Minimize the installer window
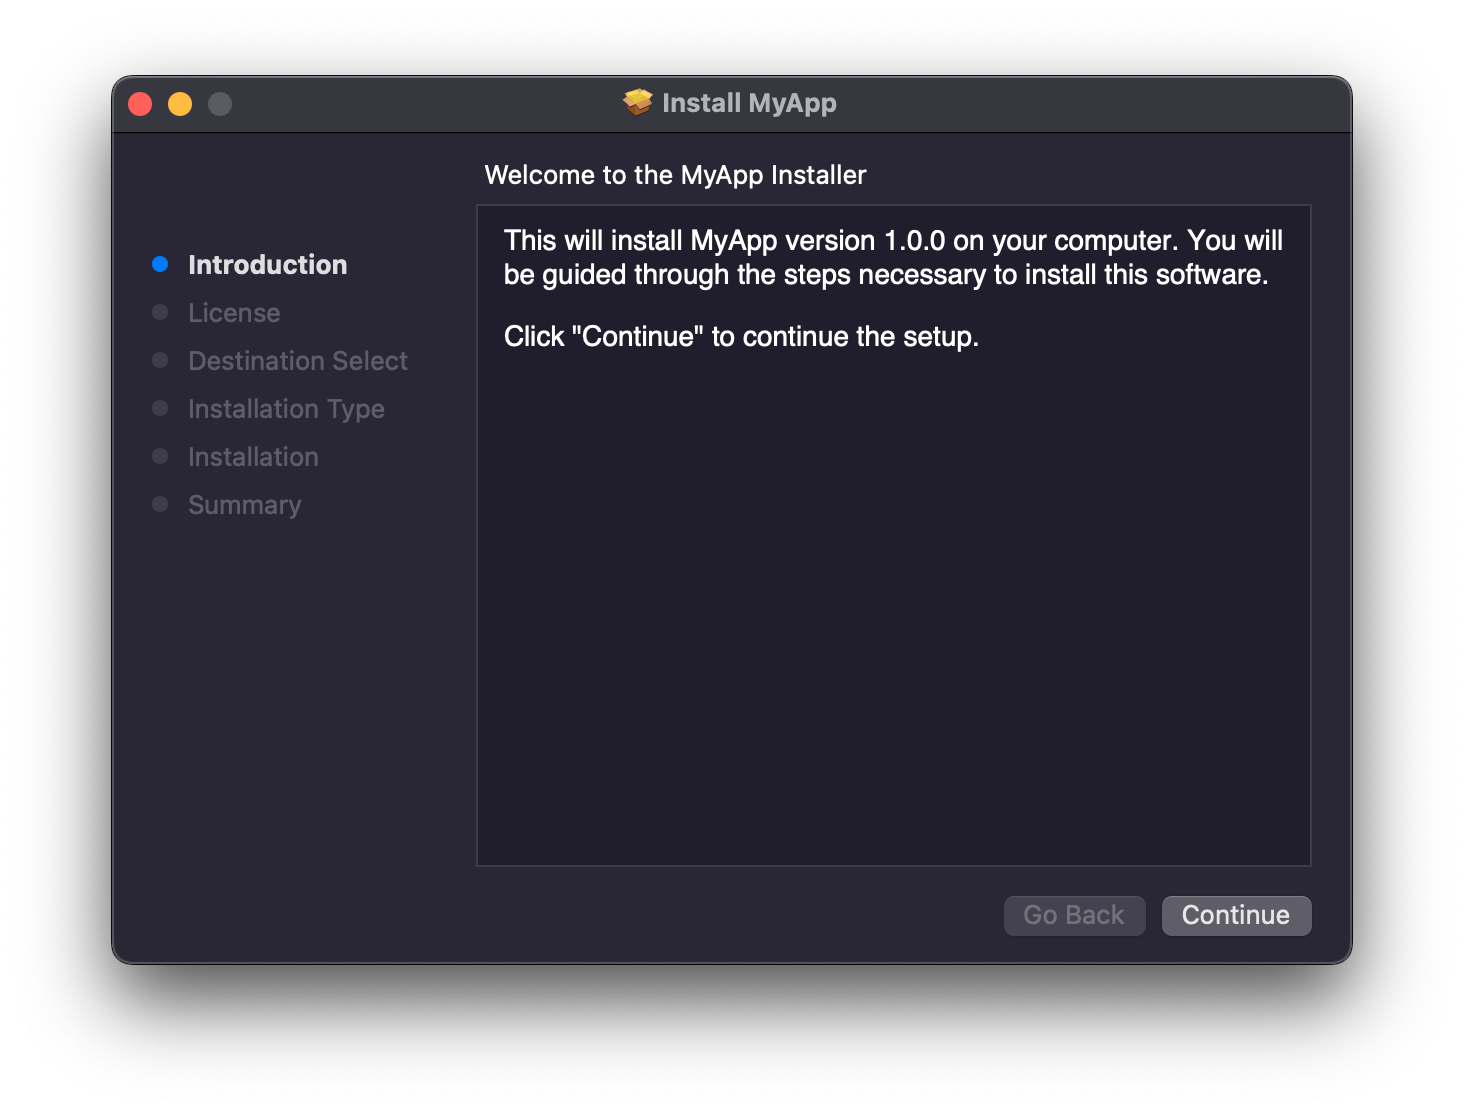 coord(180,103)
